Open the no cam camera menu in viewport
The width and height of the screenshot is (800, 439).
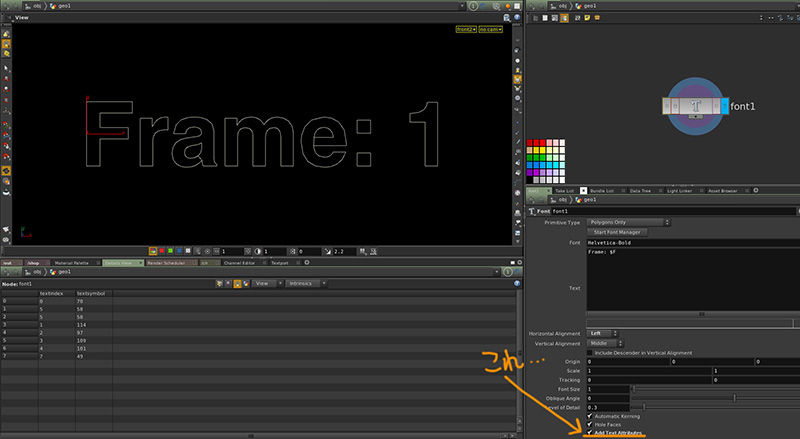[490, 30]
